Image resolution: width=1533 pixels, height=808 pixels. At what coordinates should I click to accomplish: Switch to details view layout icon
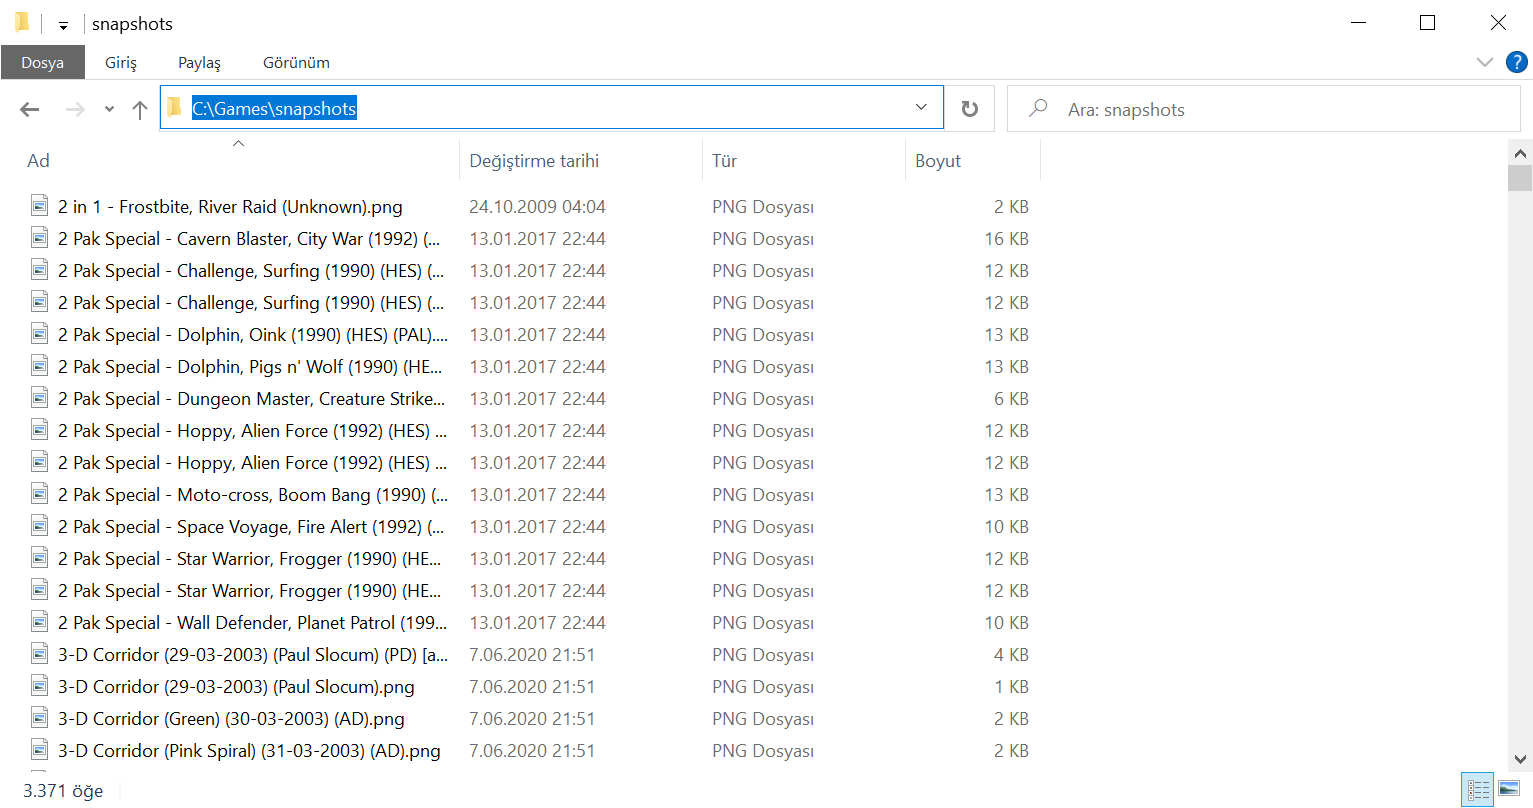[x=1477, y=789]
